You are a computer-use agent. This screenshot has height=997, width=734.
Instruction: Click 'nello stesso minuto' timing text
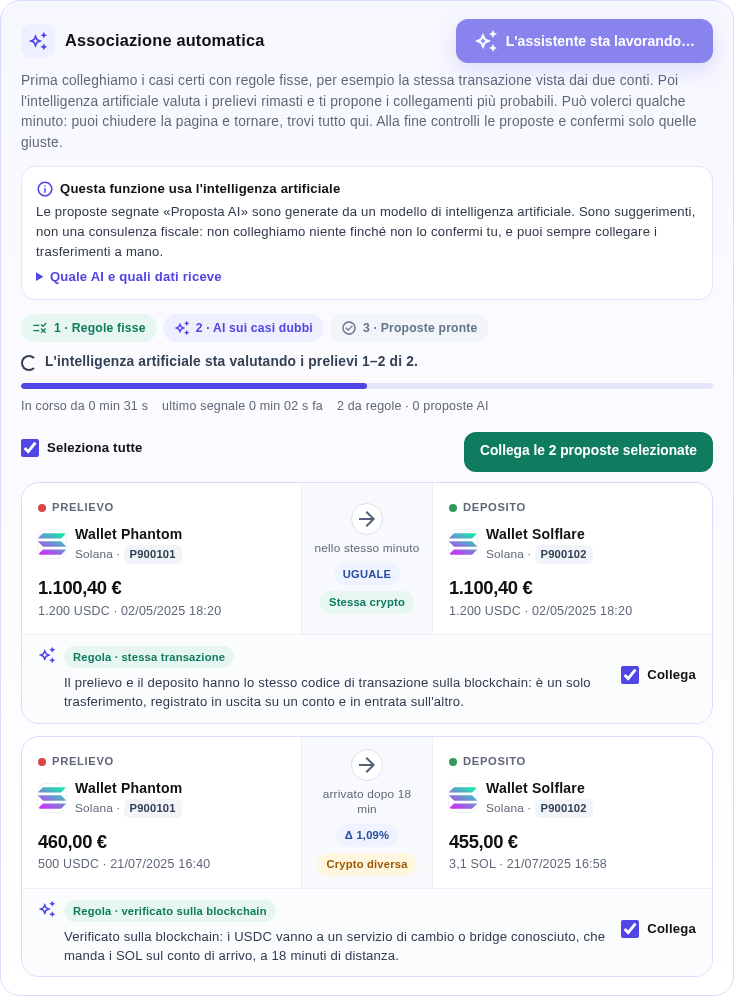click(x=367, y=548)
